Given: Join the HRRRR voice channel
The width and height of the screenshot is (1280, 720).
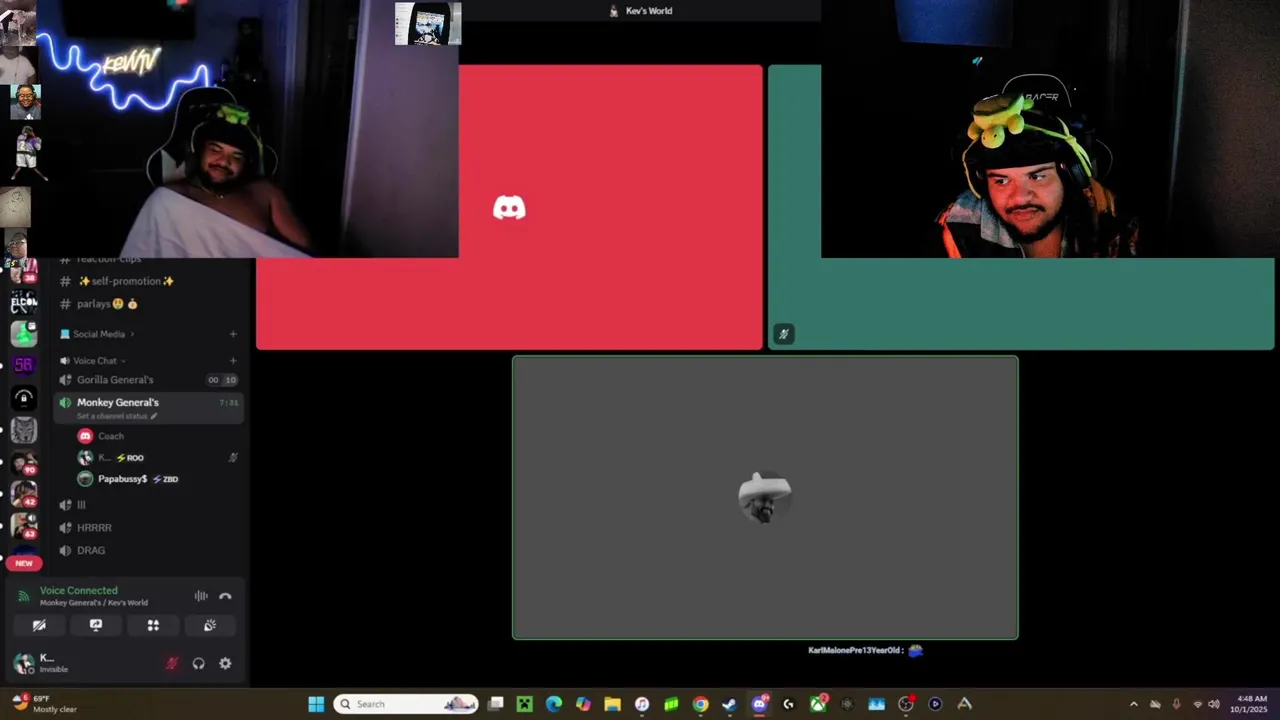Looking at the screenshot, I should point(148,528).
